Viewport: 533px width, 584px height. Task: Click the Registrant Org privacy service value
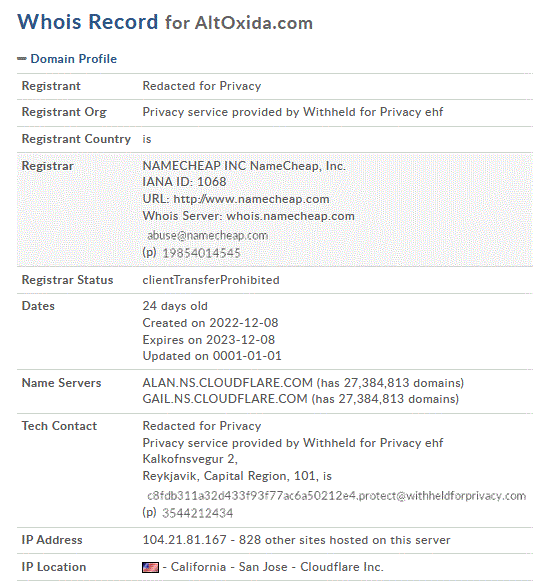293,112
